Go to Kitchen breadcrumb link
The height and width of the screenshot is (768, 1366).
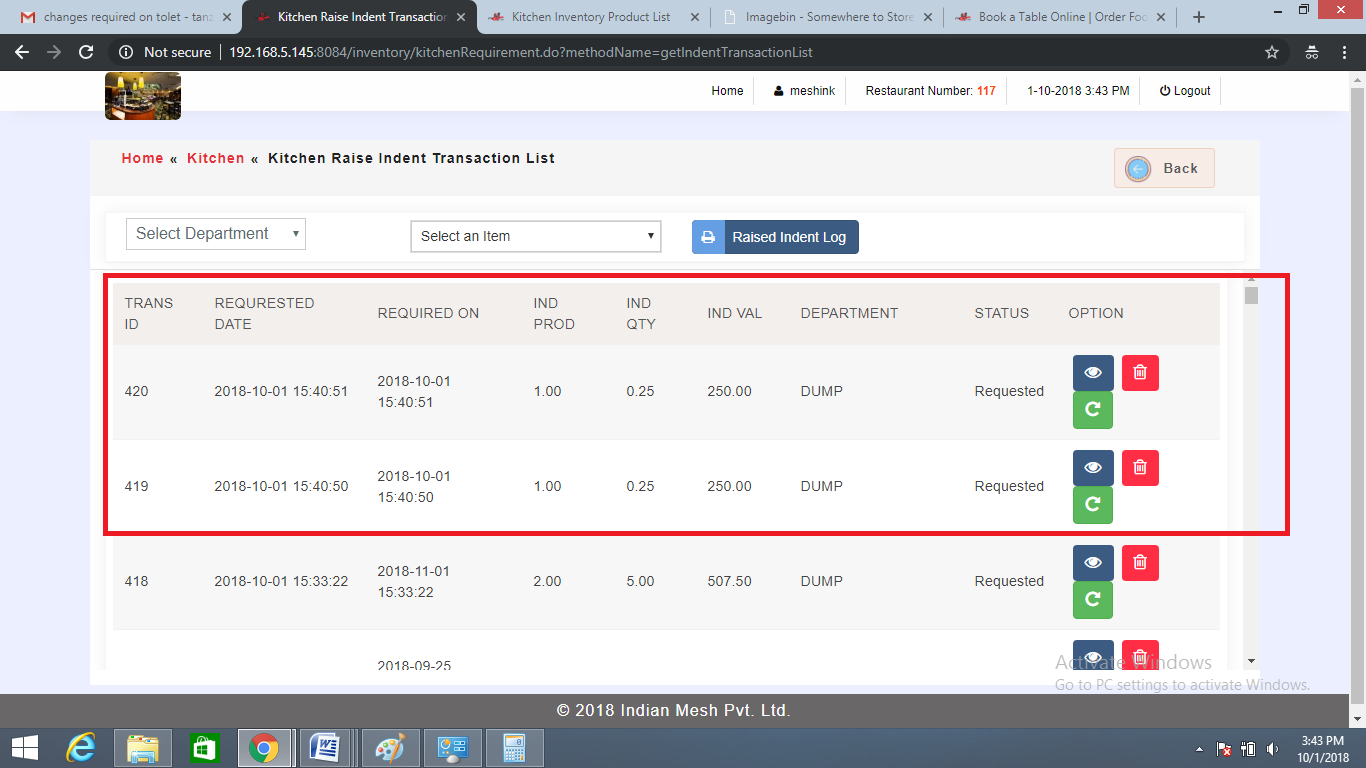coord(215,158)
